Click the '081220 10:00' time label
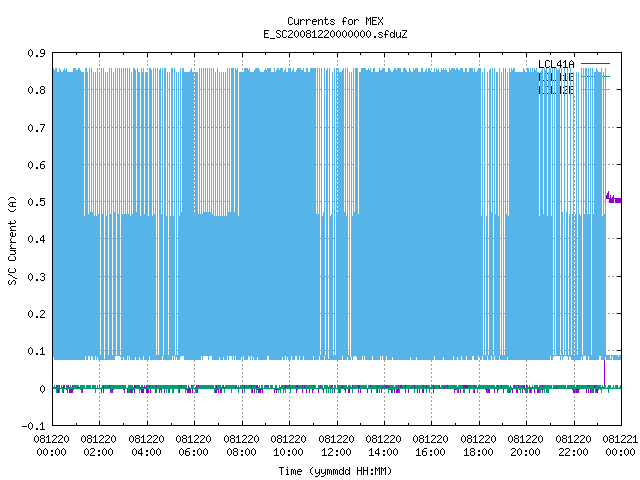The width and height of the screenshot is (640, 480). point(289,446)
